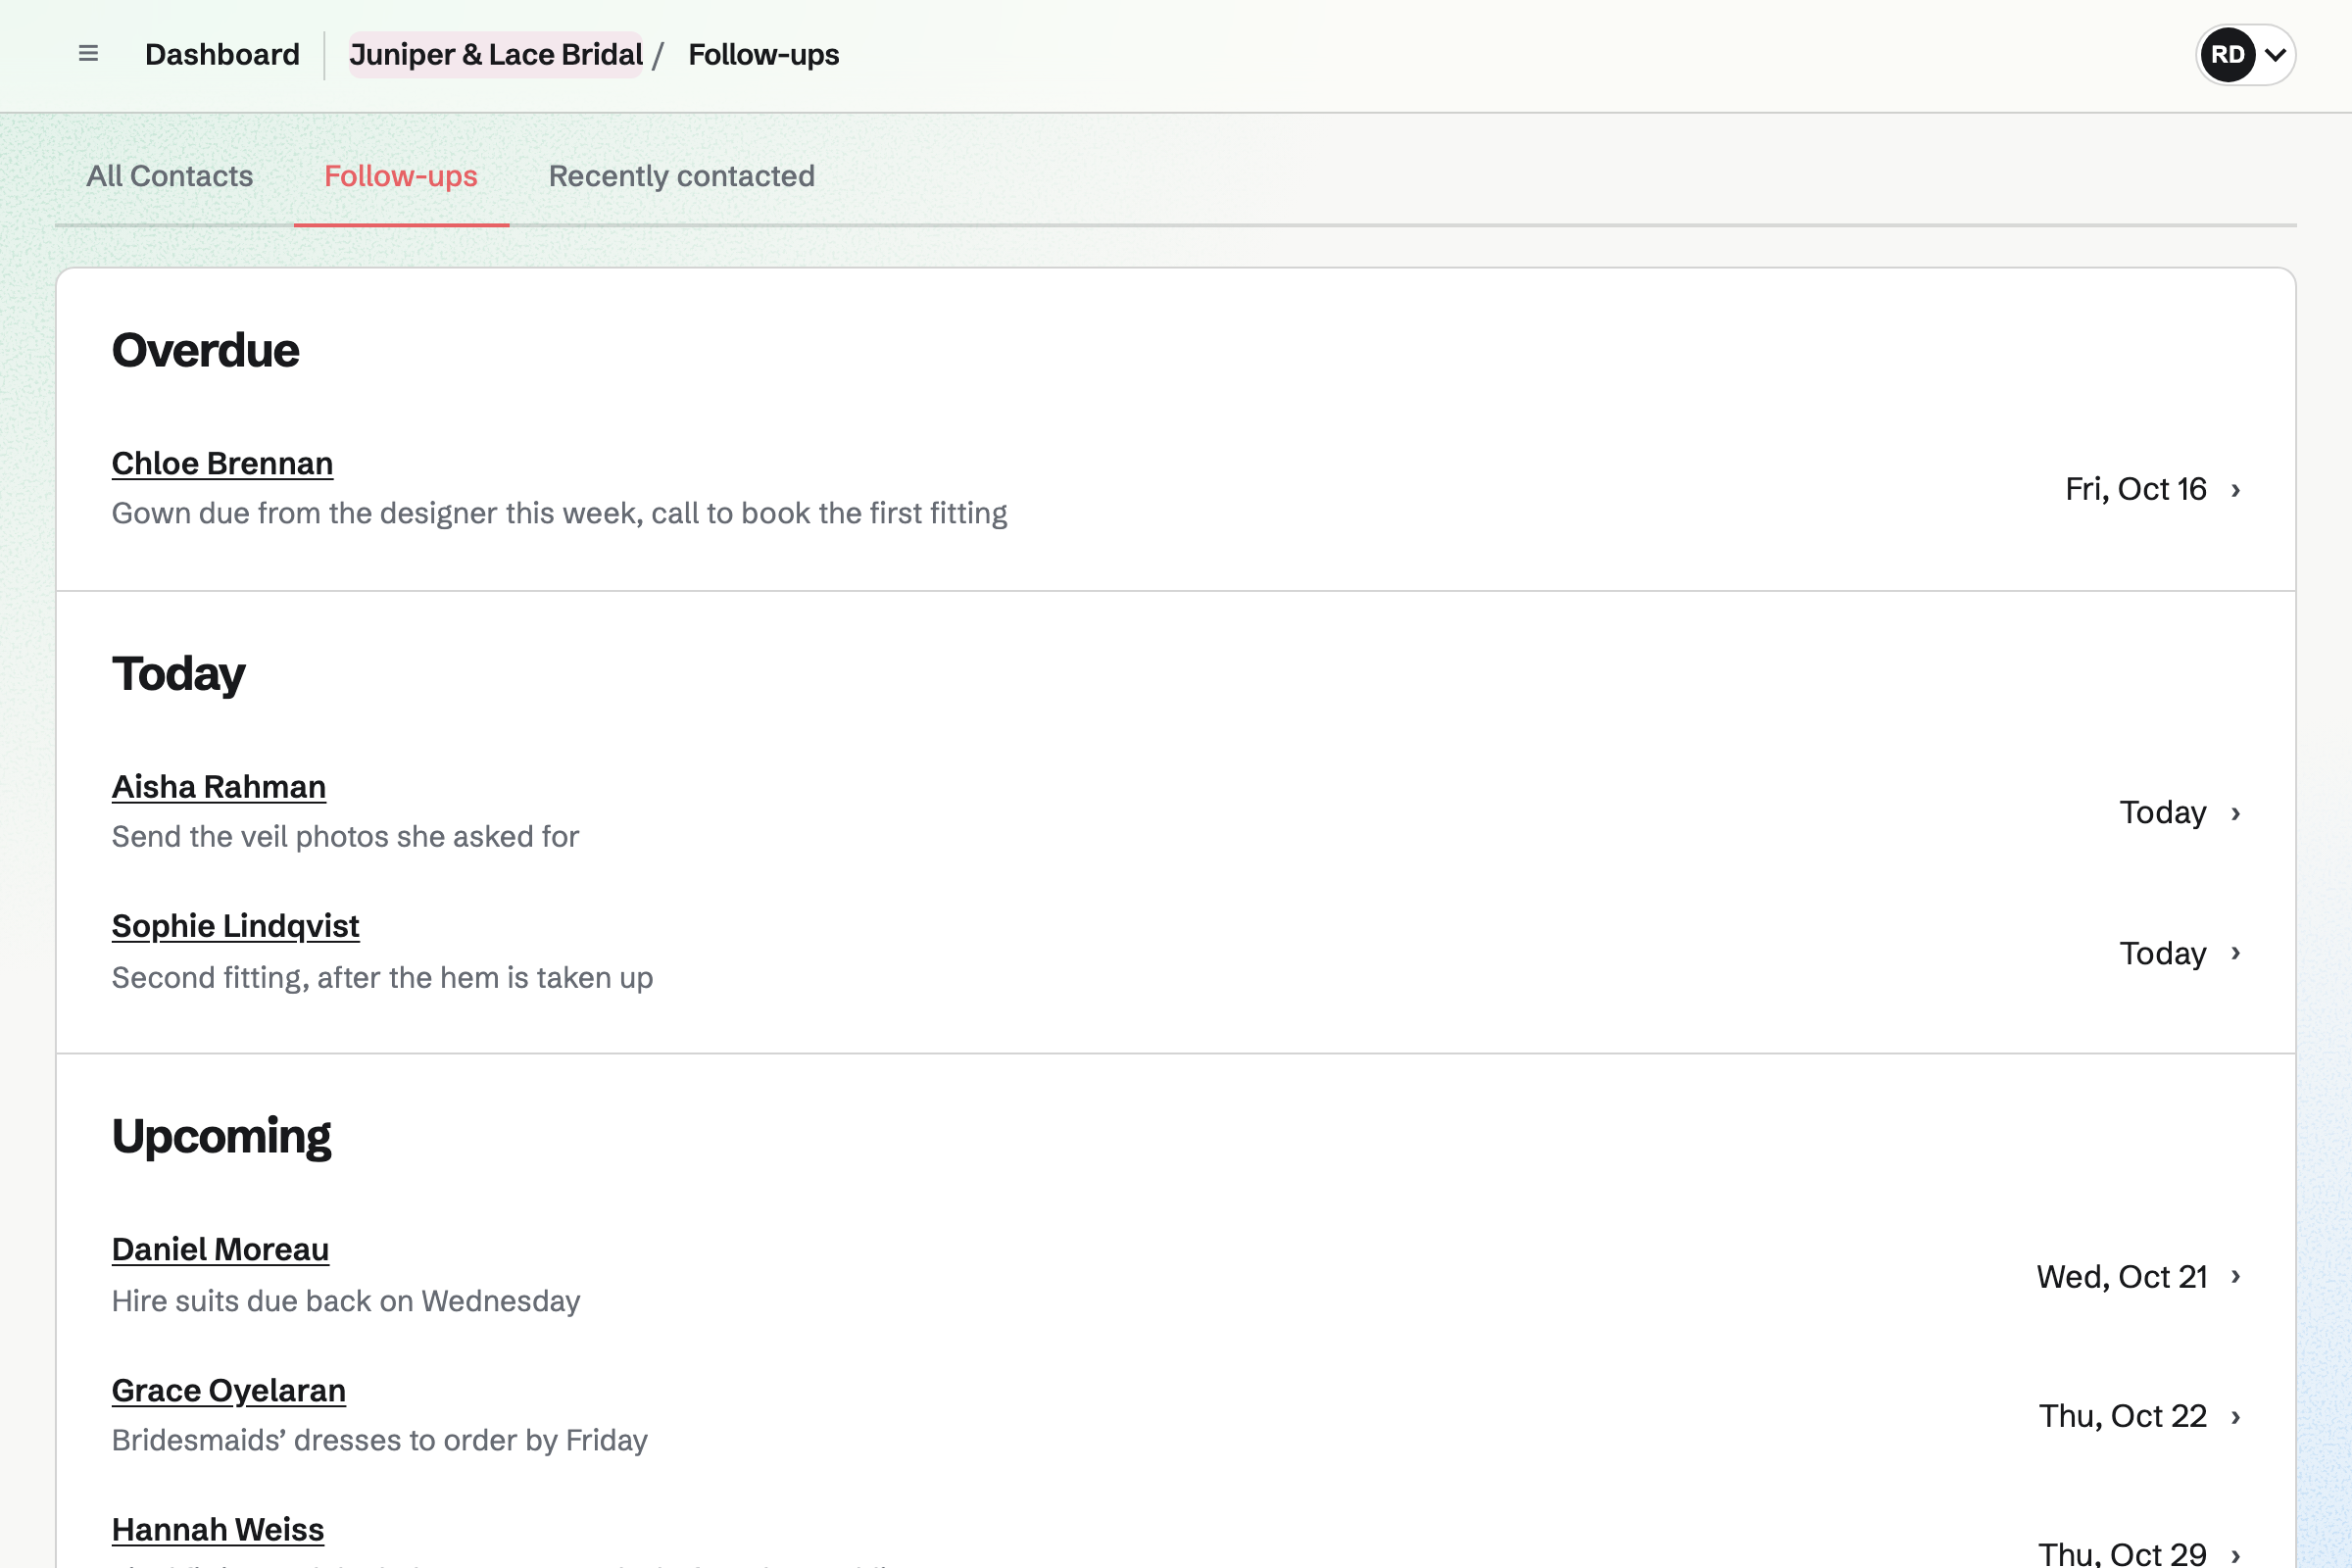Click the chevron next to Aisha Rahman's row

pos(2236,813)
